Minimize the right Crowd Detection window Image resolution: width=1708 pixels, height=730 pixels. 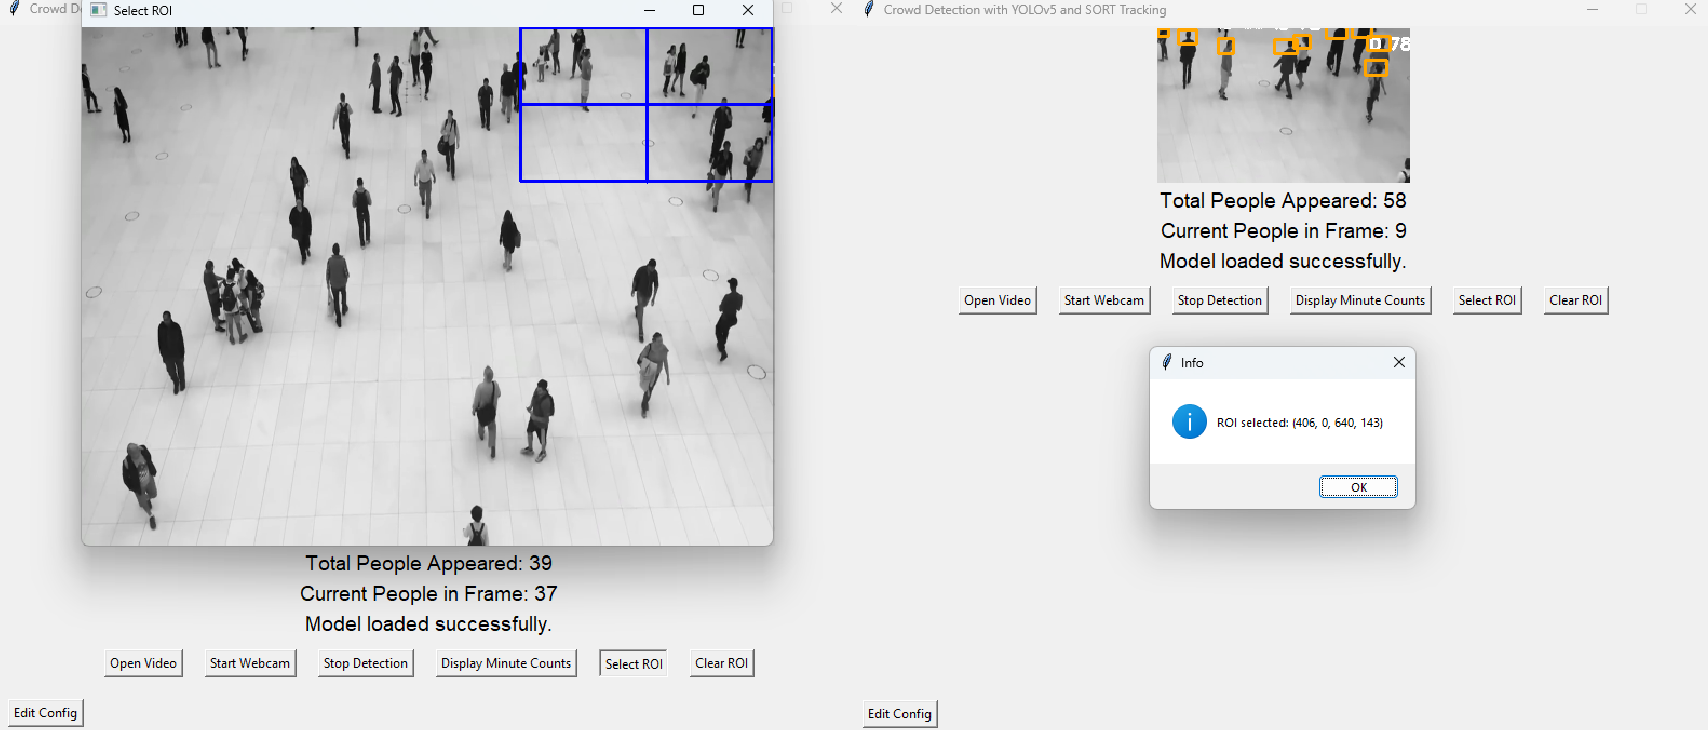pos(1592,9)
